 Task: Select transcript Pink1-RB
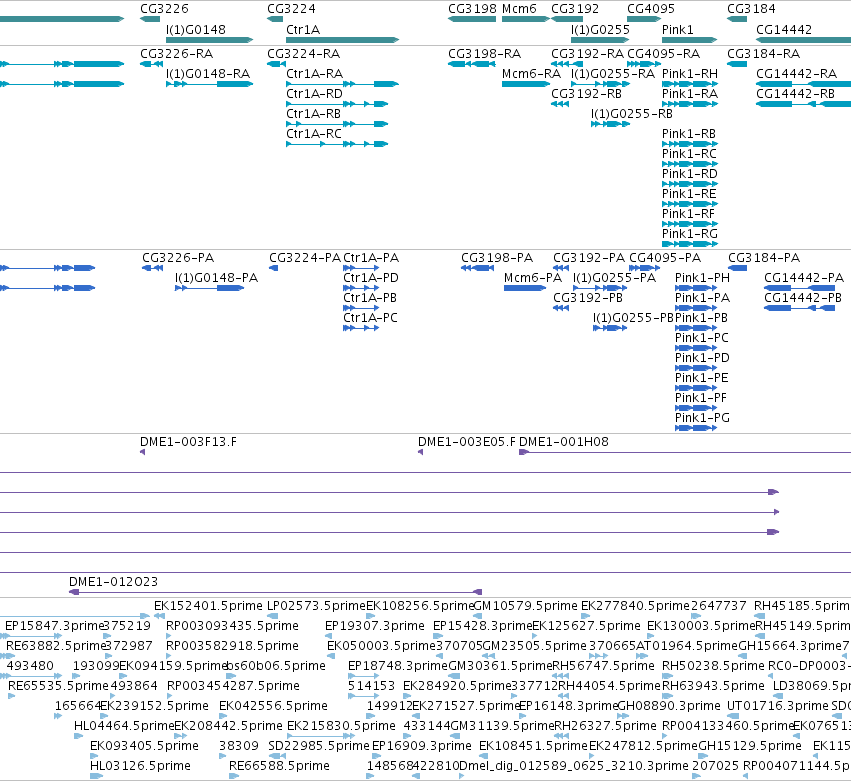(x=689, y=134)
